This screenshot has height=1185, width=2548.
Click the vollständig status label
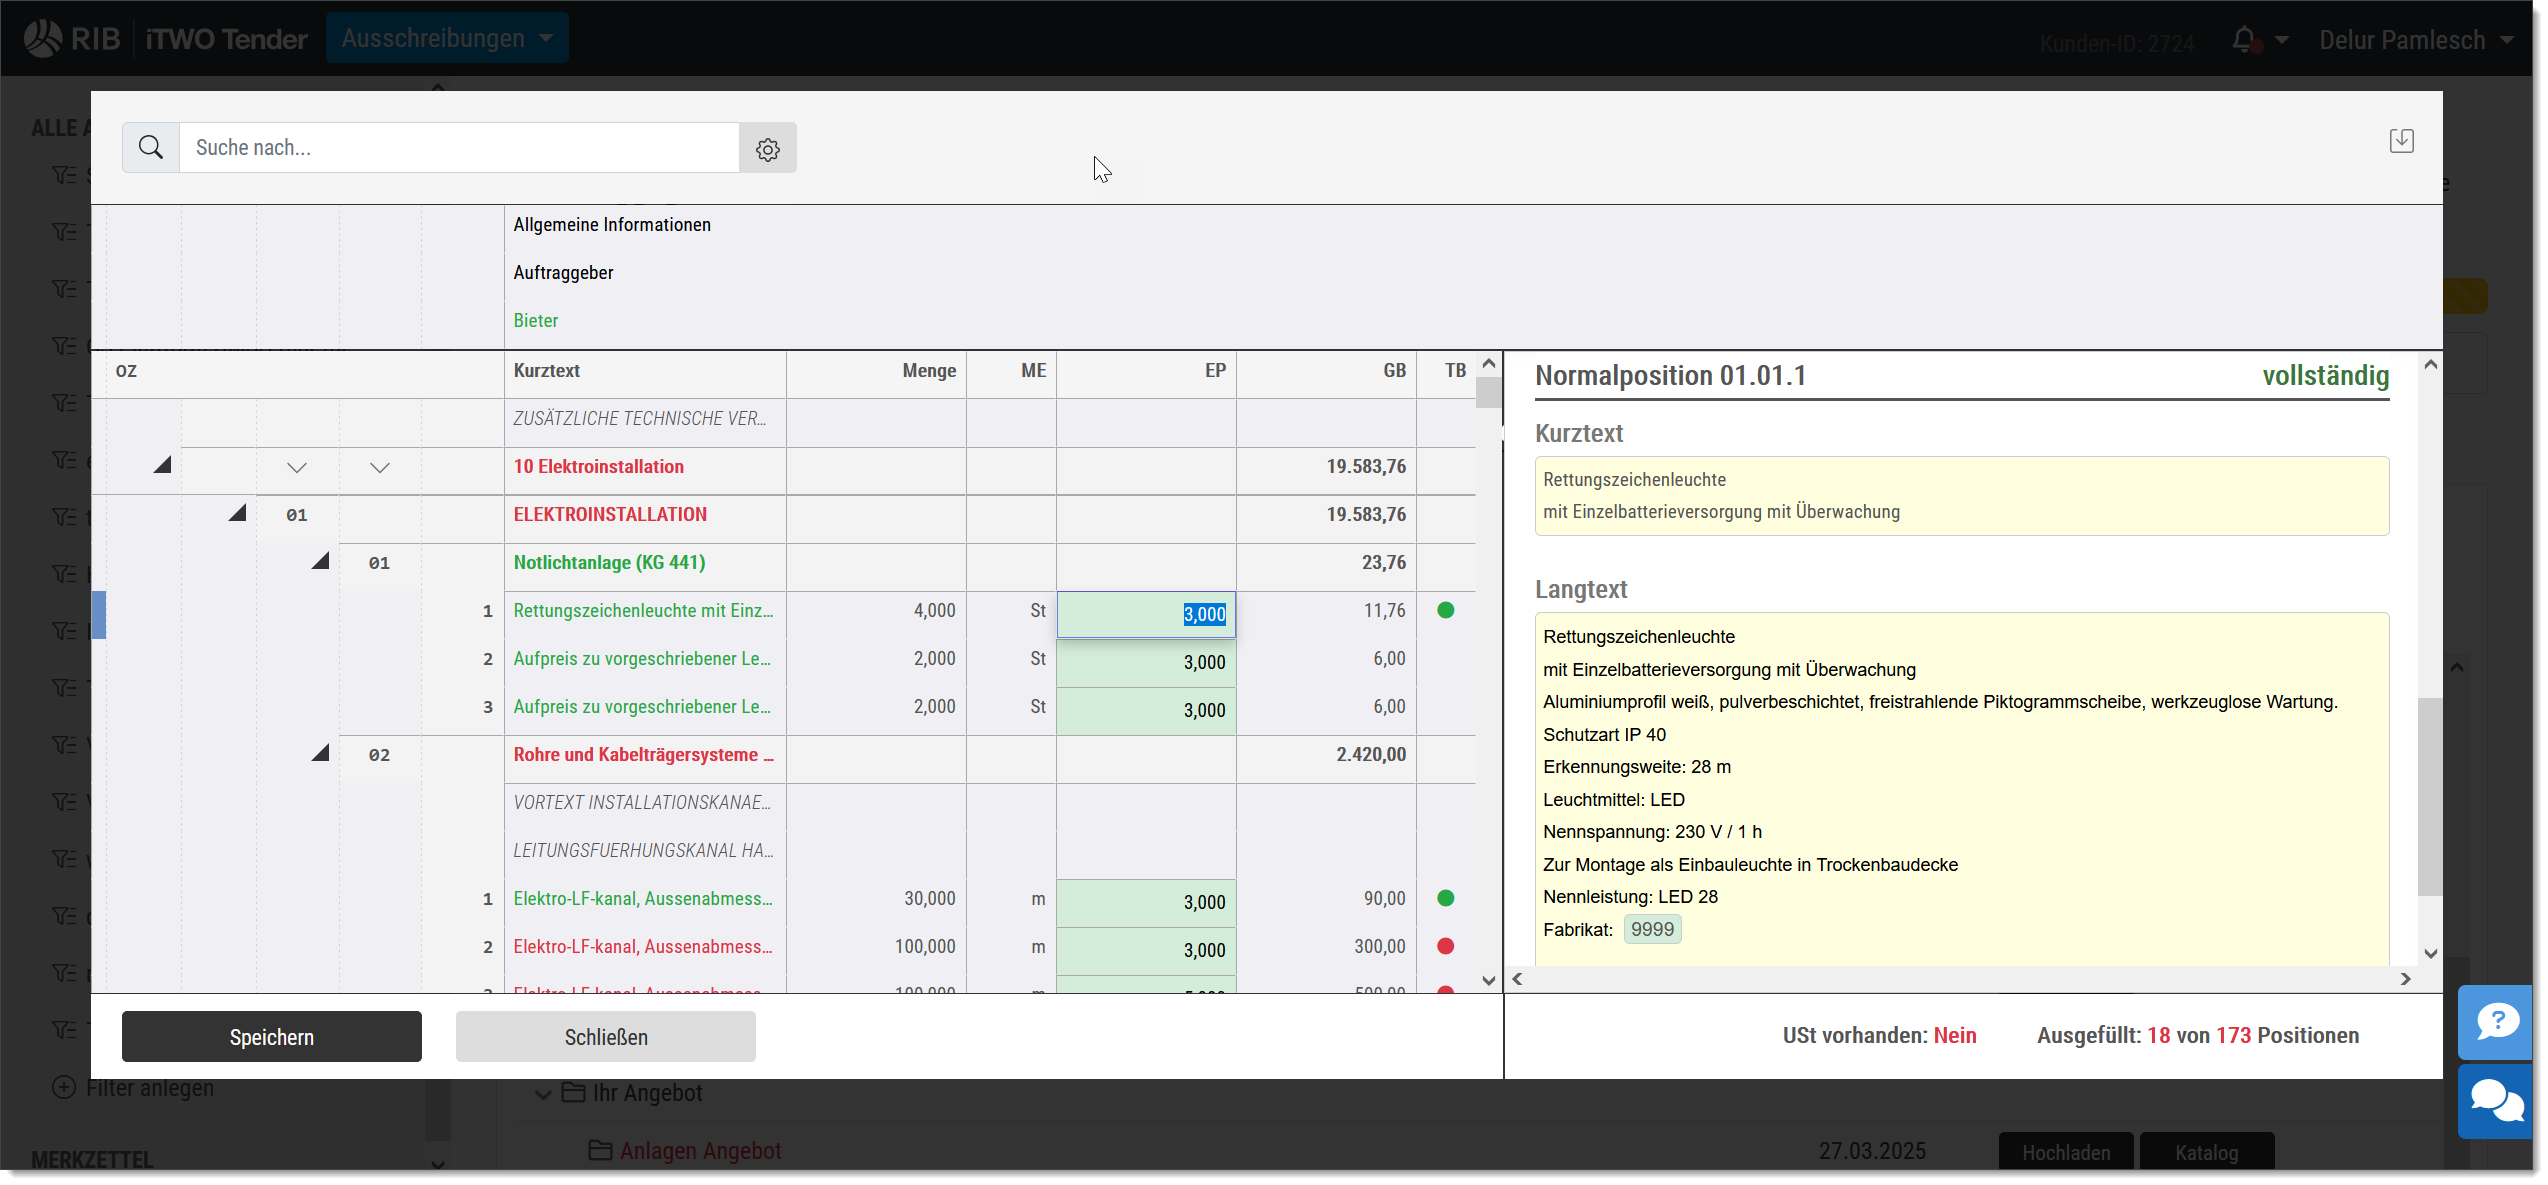pos(2325,375)
